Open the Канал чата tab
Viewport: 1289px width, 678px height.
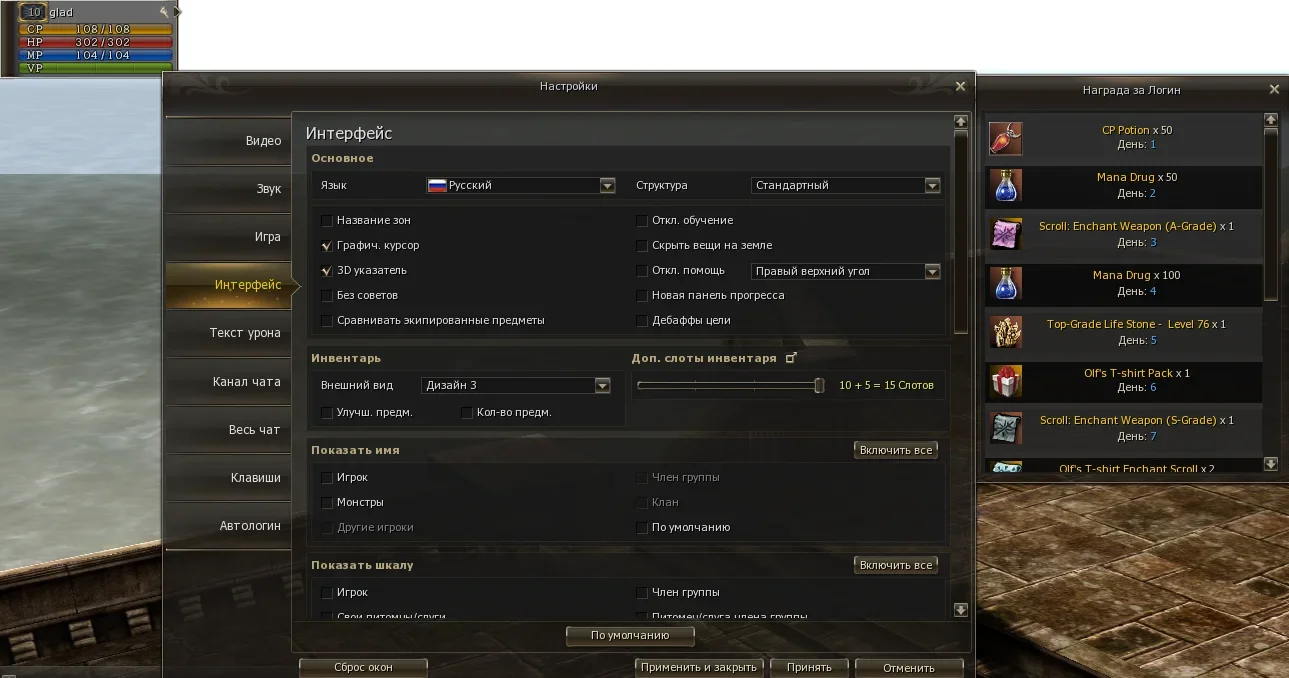(228, 381)
